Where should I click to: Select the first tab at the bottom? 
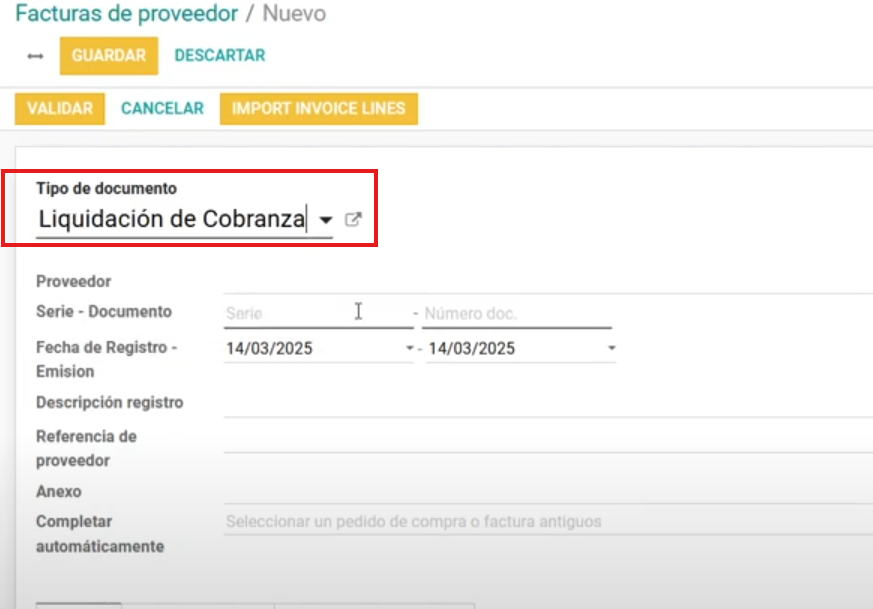point(77,606)
